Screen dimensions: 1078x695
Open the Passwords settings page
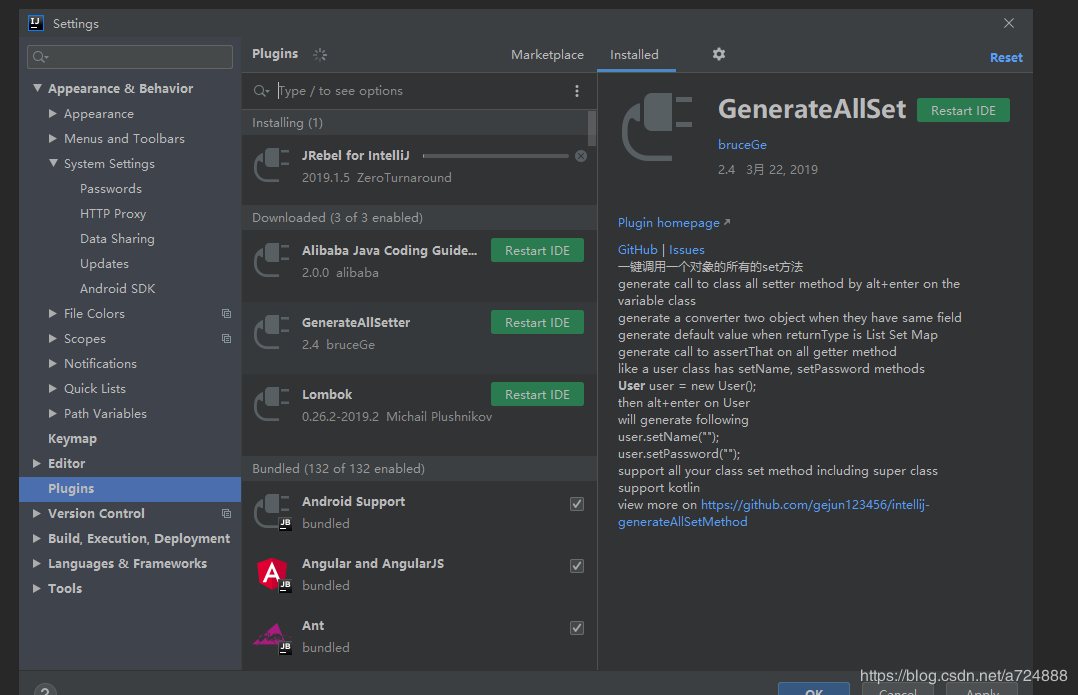[111, 188]
